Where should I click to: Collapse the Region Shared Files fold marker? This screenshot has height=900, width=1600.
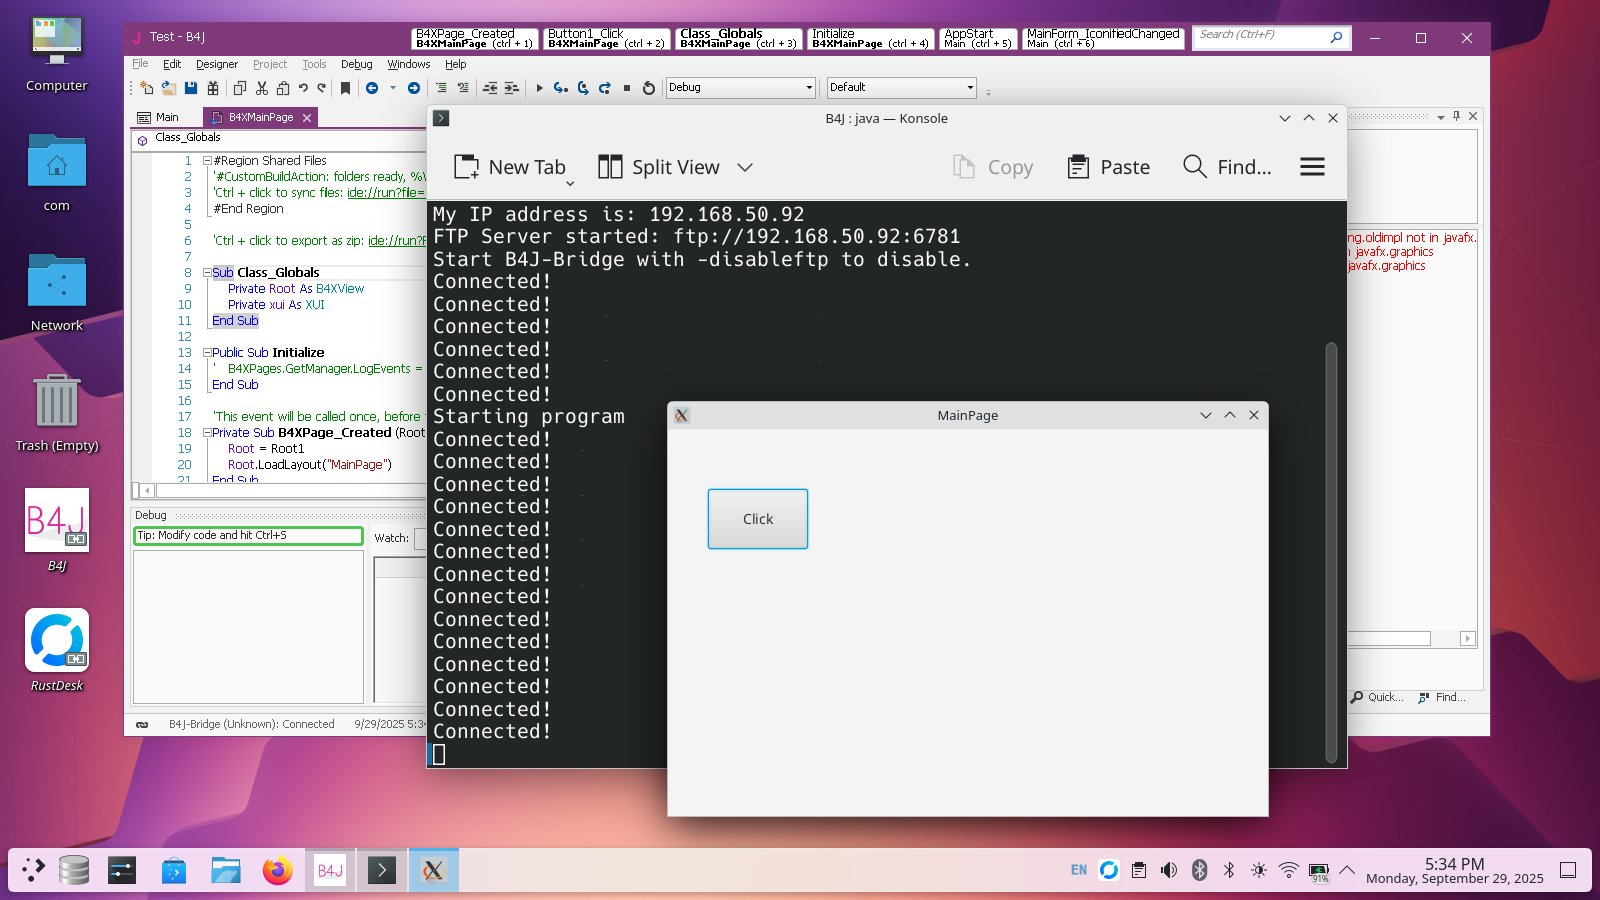coord(207,160)
